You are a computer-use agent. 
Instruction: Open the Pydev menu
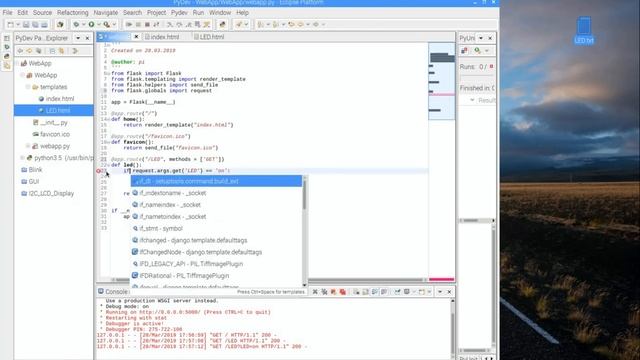click(x=179, y=13)
